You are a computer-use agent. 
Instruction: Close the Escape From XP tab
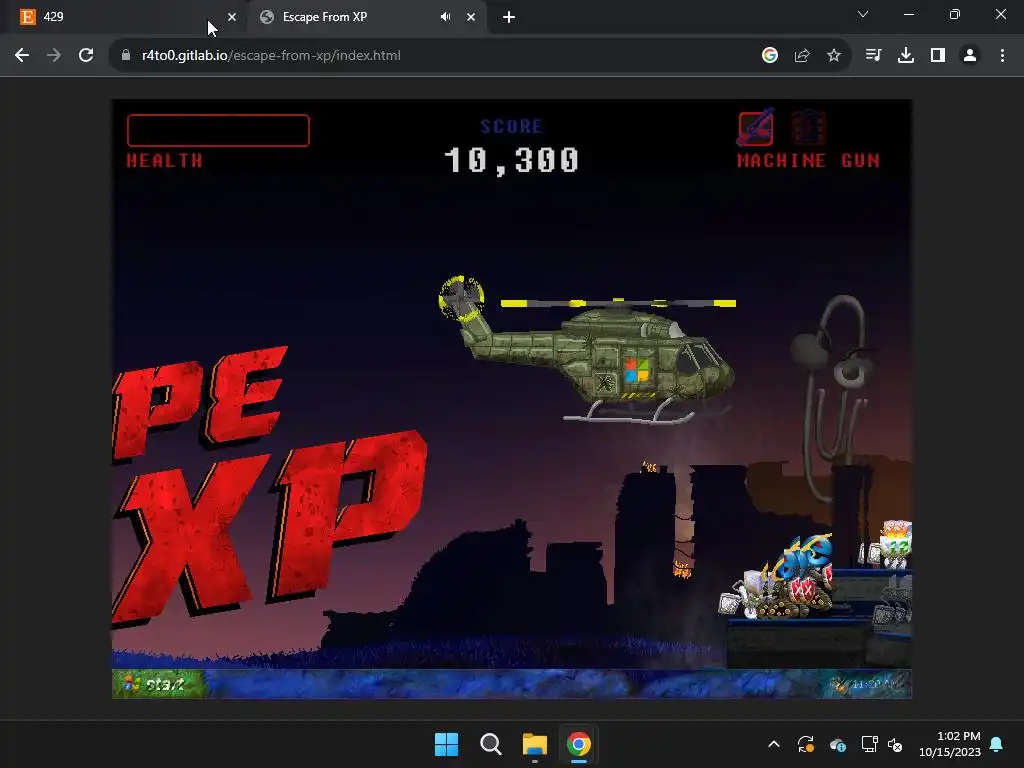coord(471,17)
